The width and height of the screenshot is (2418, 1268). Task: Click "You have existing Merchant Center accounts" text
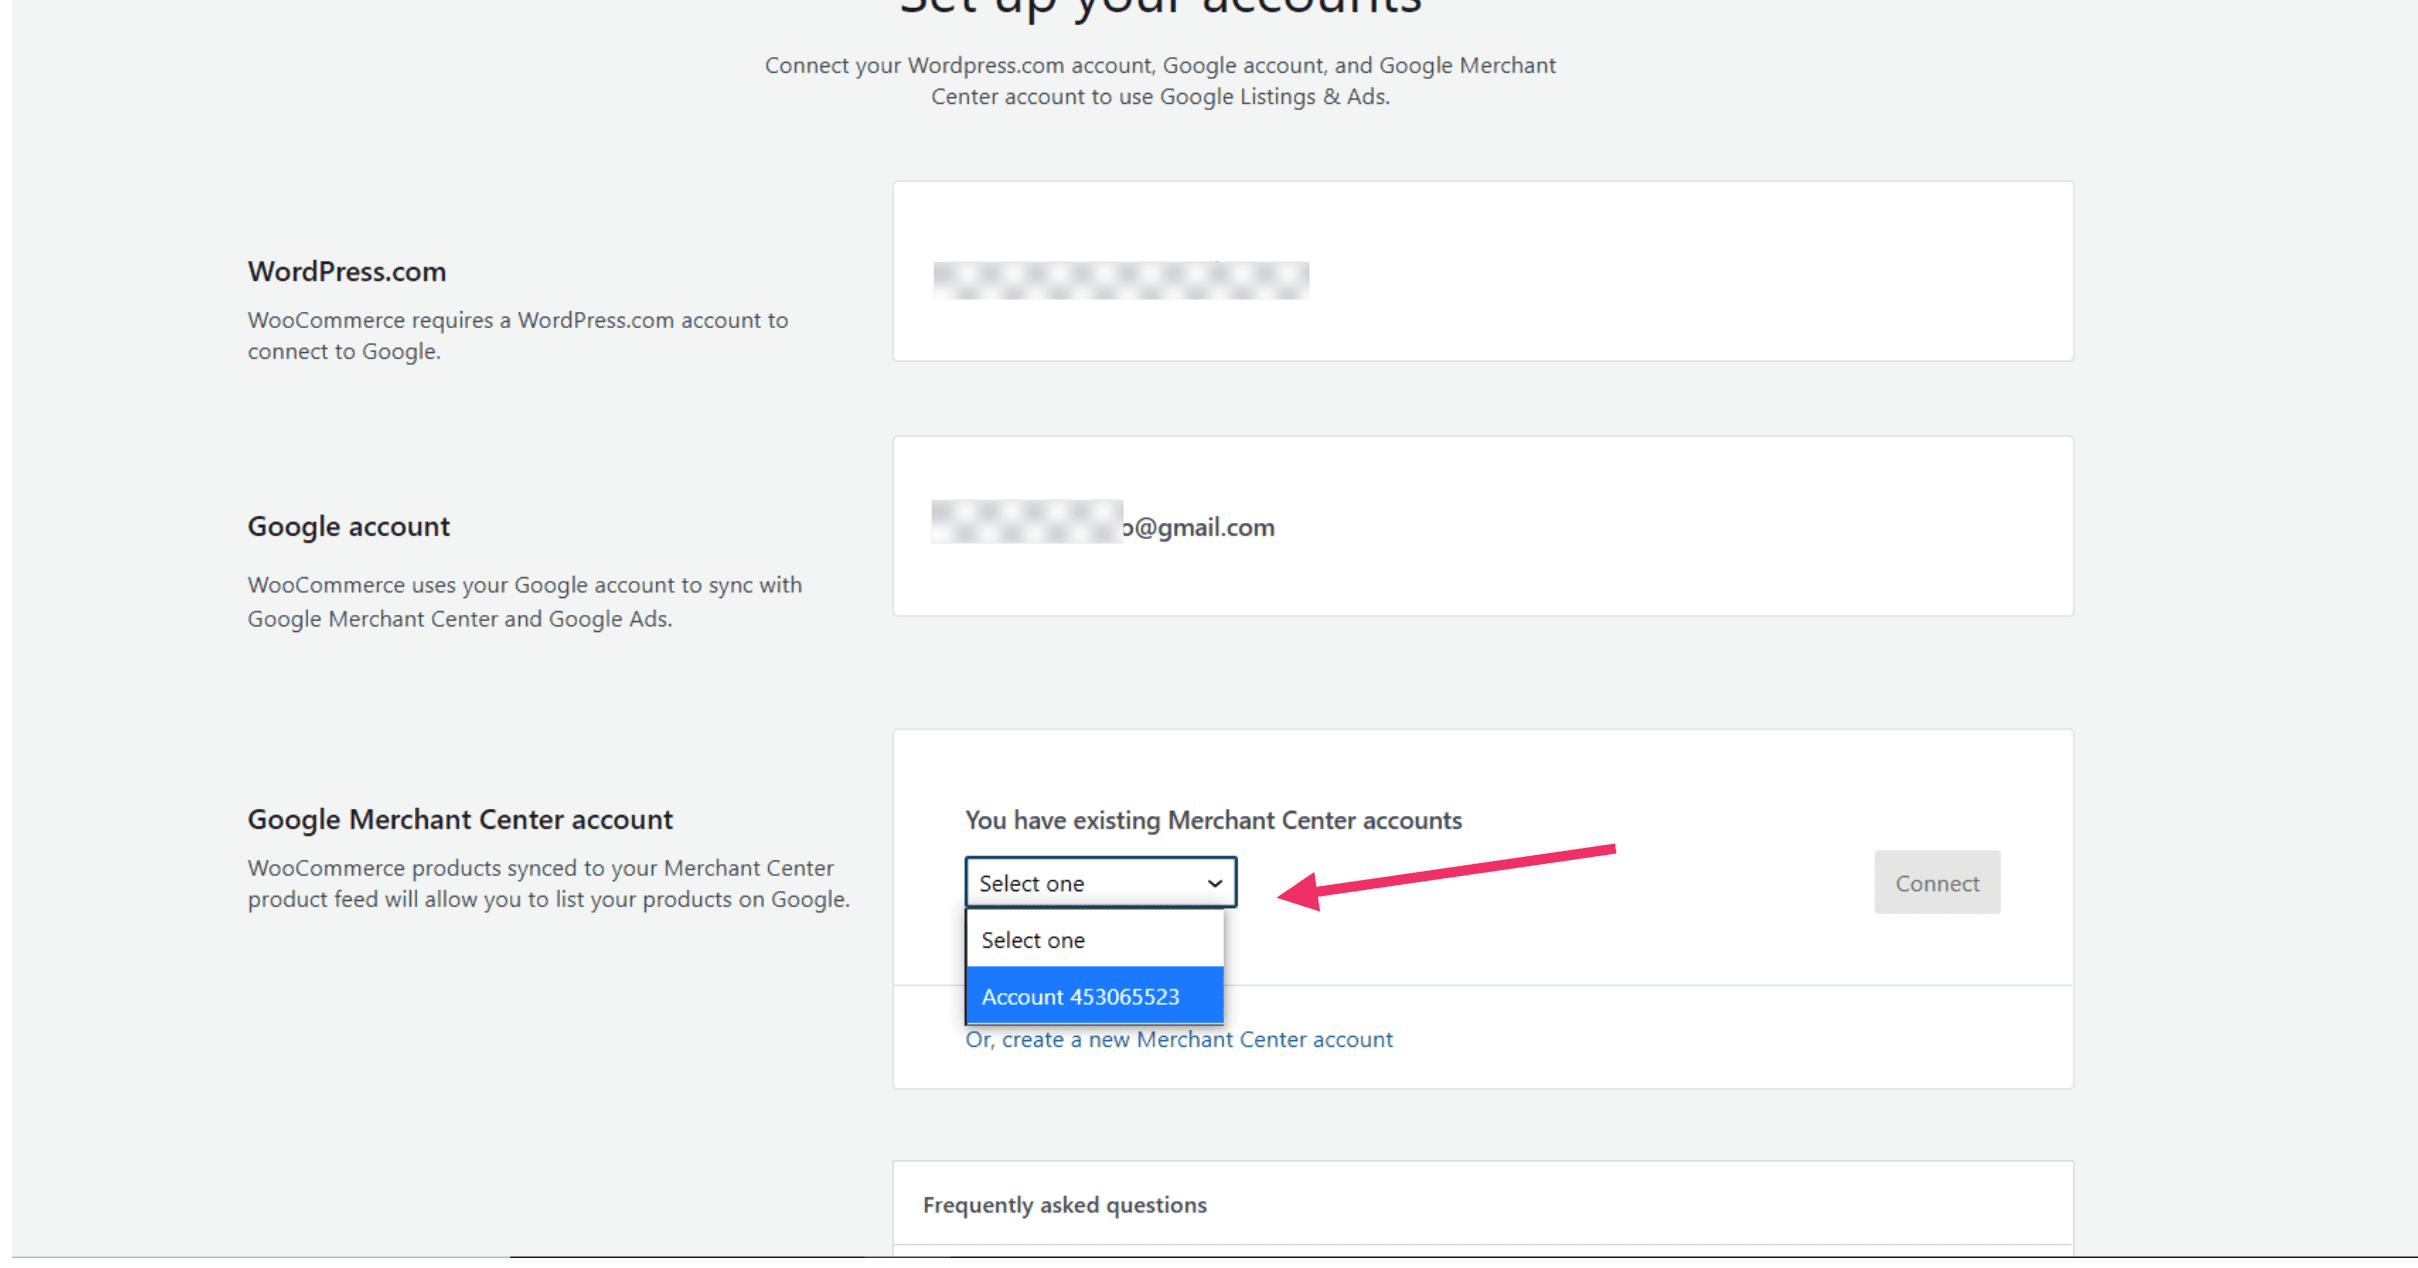1212,820
